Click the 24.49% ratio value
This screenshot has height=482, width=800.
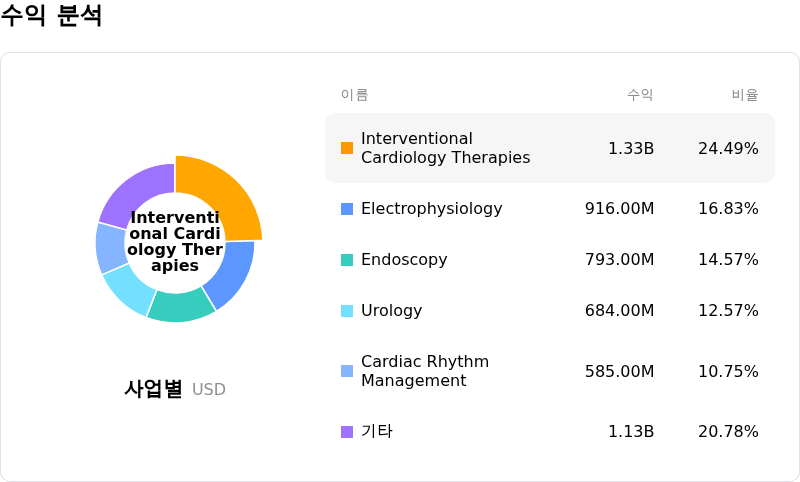pos(728,148)
